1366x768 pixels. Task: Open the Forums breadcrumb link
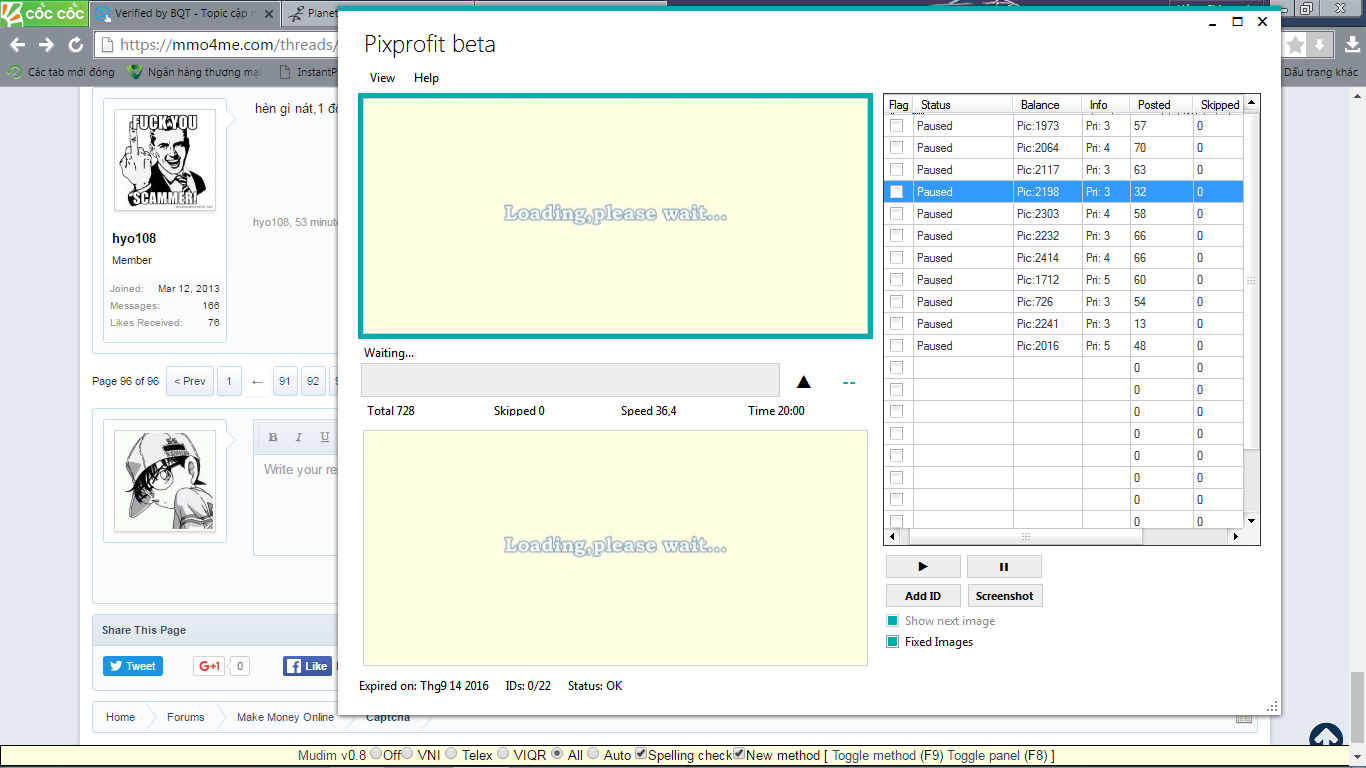point(185,717)
